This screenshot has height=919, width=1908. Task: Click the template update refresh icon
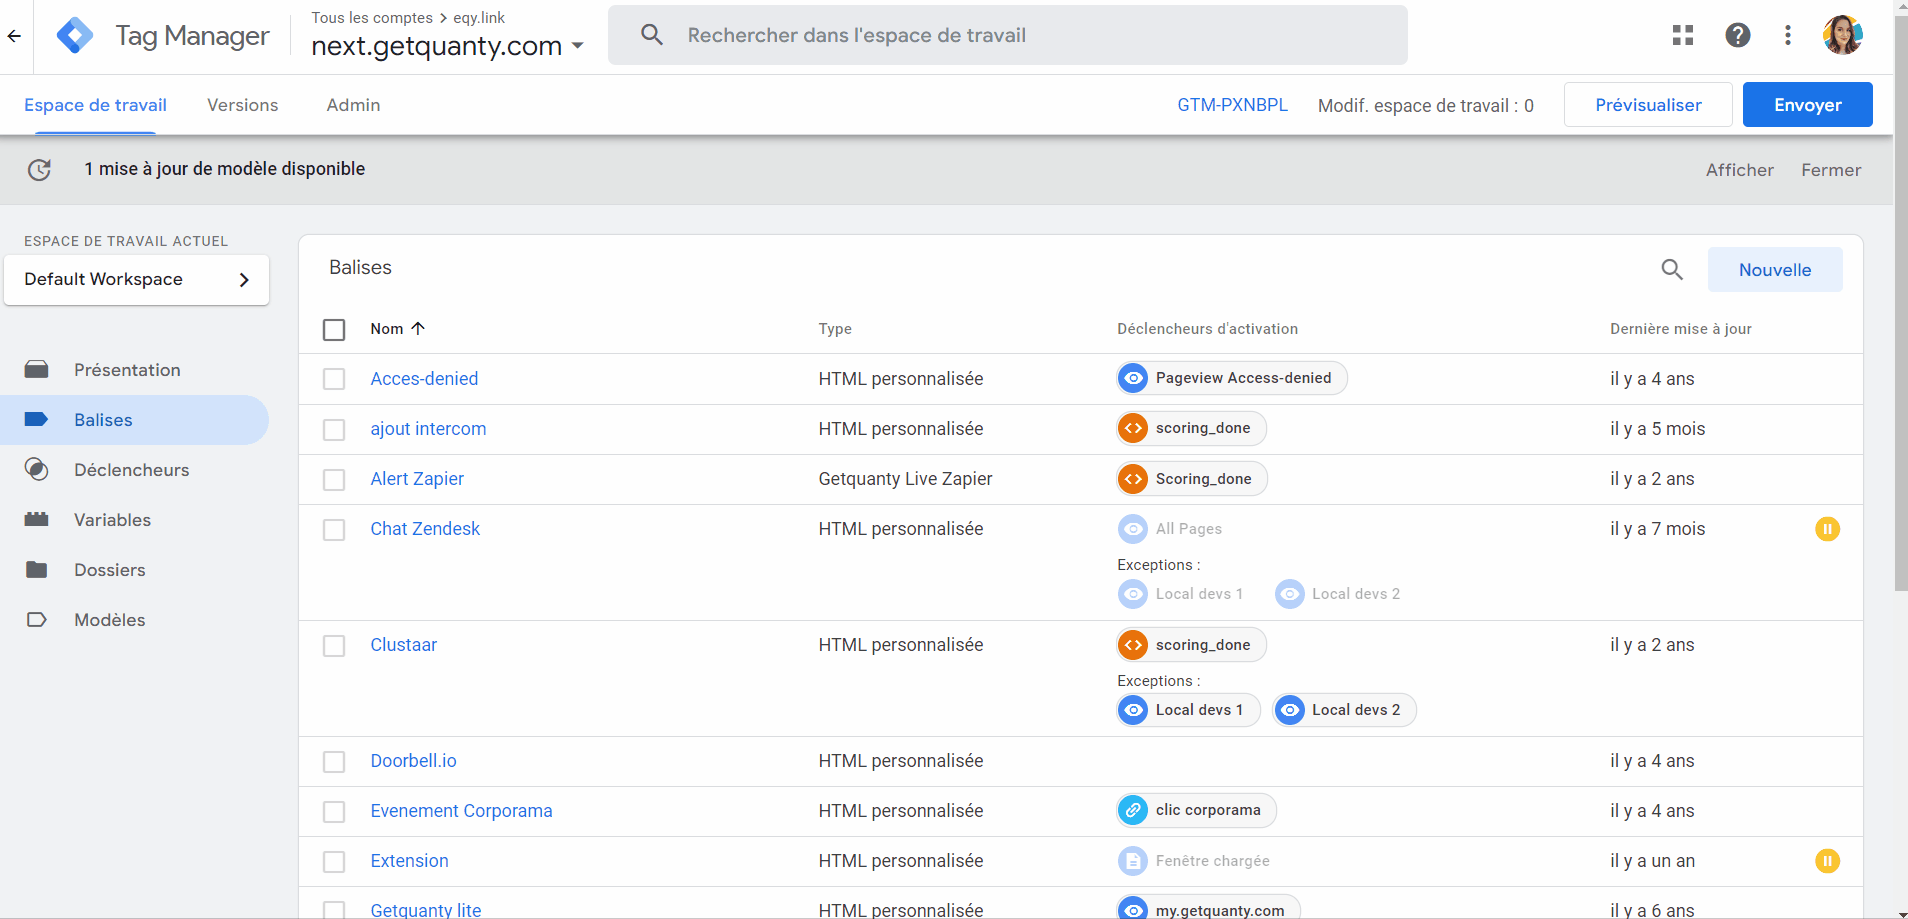tap(39, 170)
